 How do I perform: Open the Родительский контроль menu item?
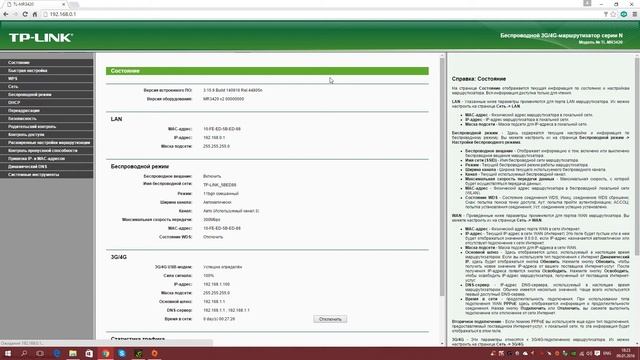coord(47,127)
